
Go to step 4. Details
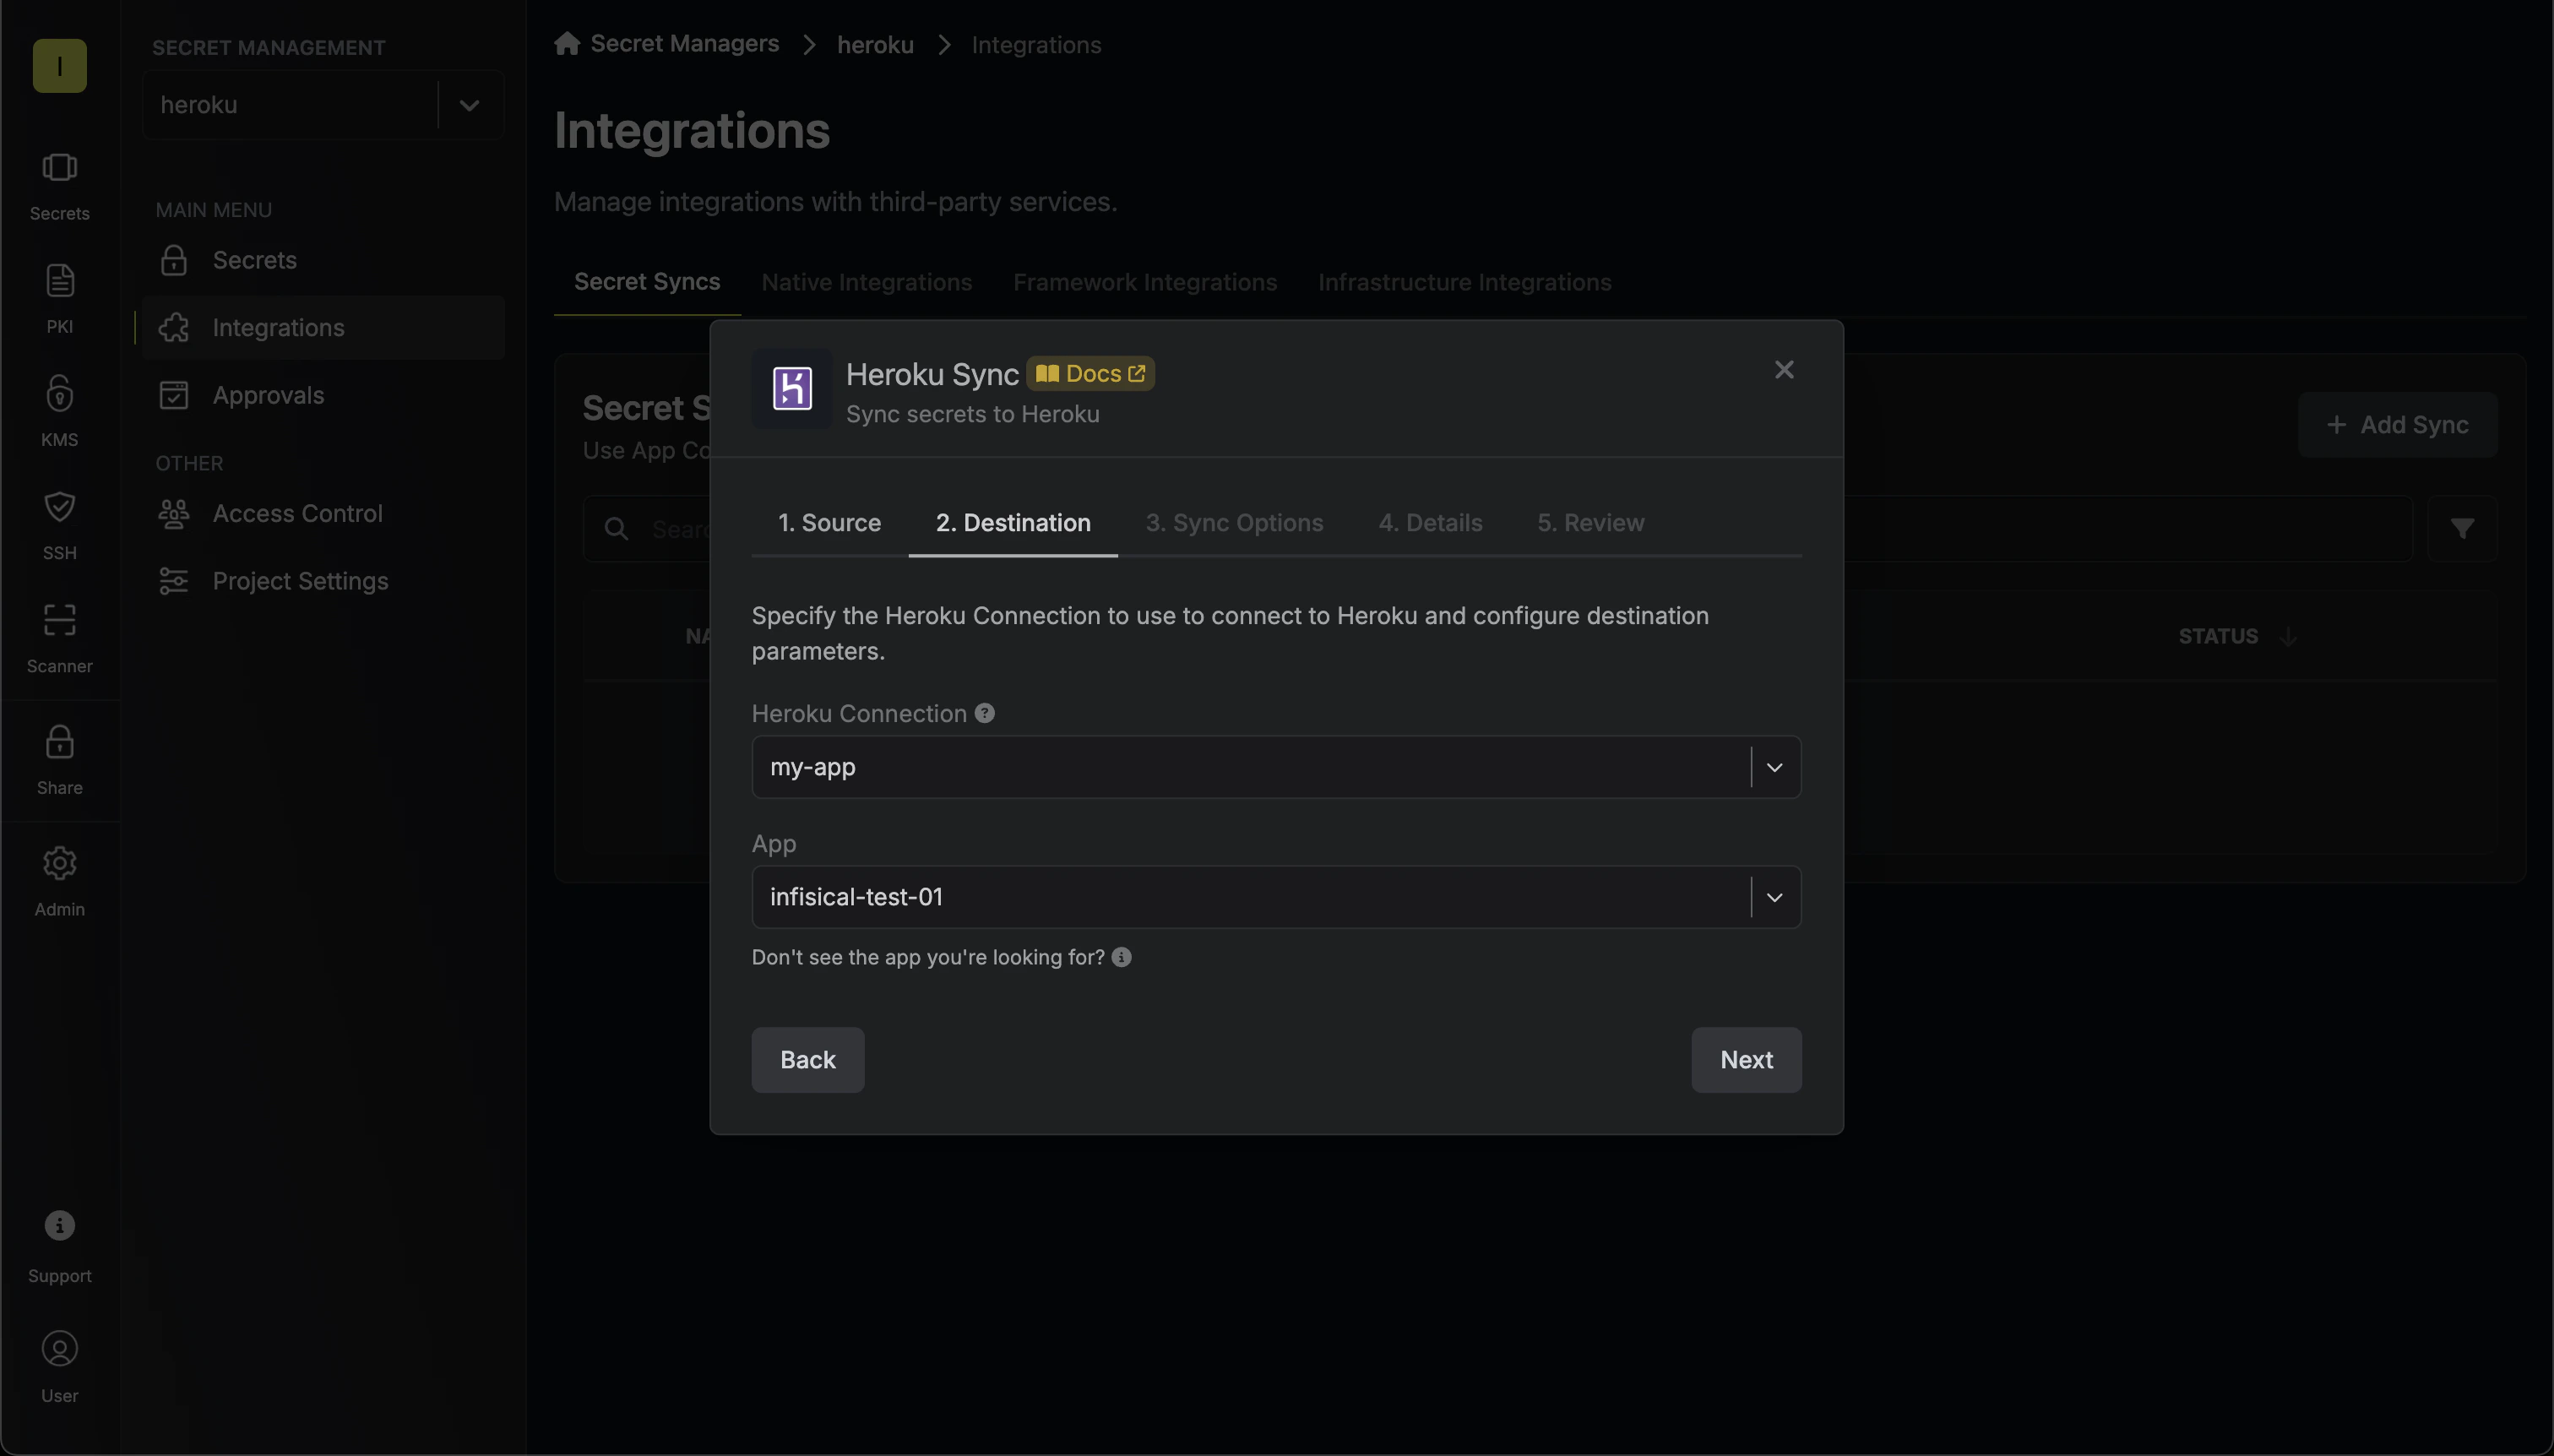pos(1430,523)
